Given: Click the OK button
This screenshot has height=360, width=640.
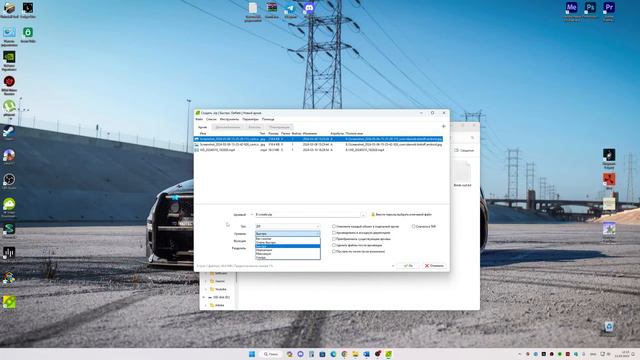Looking at the screenshot, I should click(408, 266).
